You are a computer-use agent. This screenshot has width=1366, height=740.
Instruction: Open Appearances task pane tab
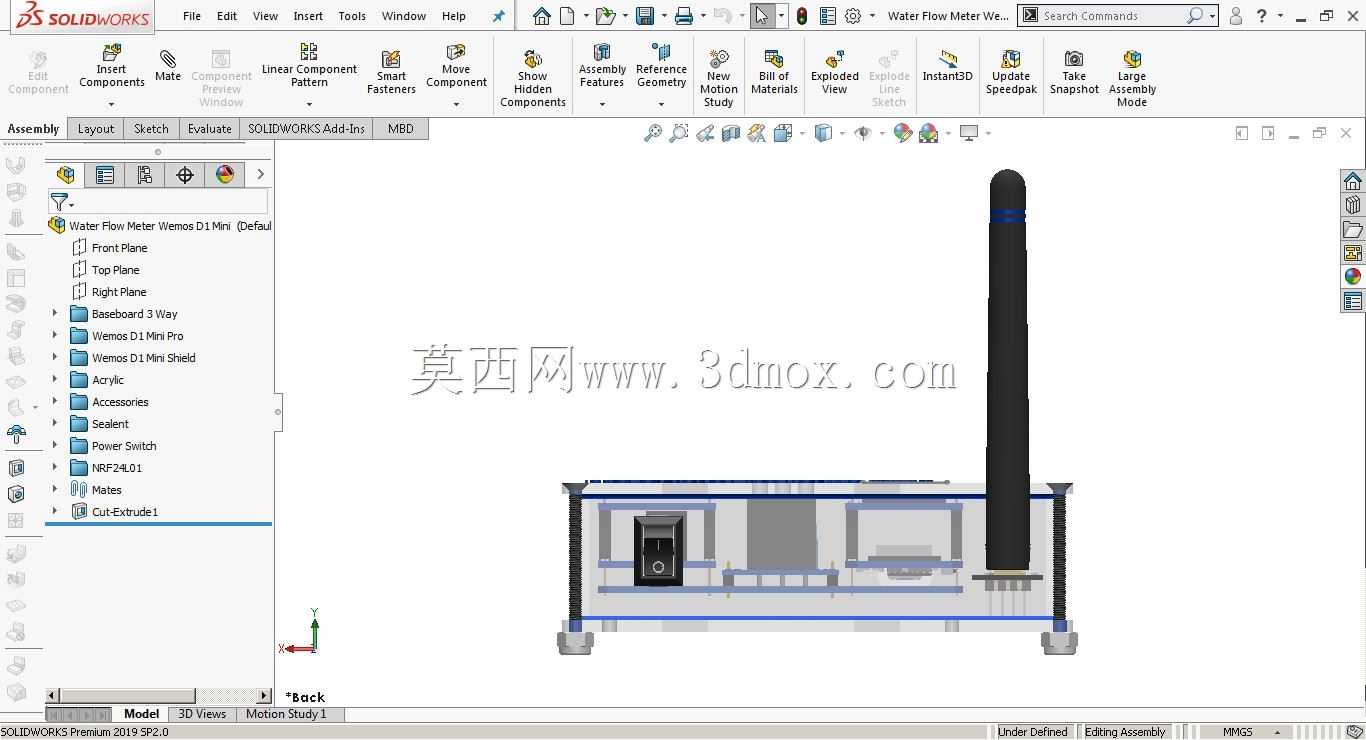[1353, 277]
